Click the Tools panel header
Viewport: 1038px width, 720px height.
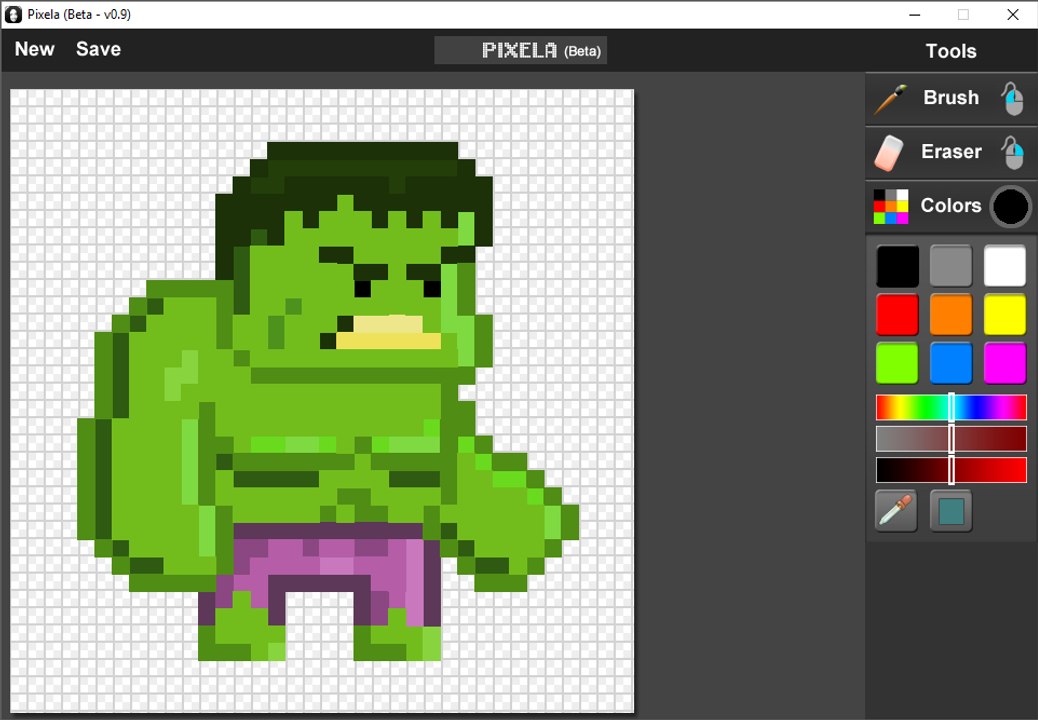pos(951,51)
